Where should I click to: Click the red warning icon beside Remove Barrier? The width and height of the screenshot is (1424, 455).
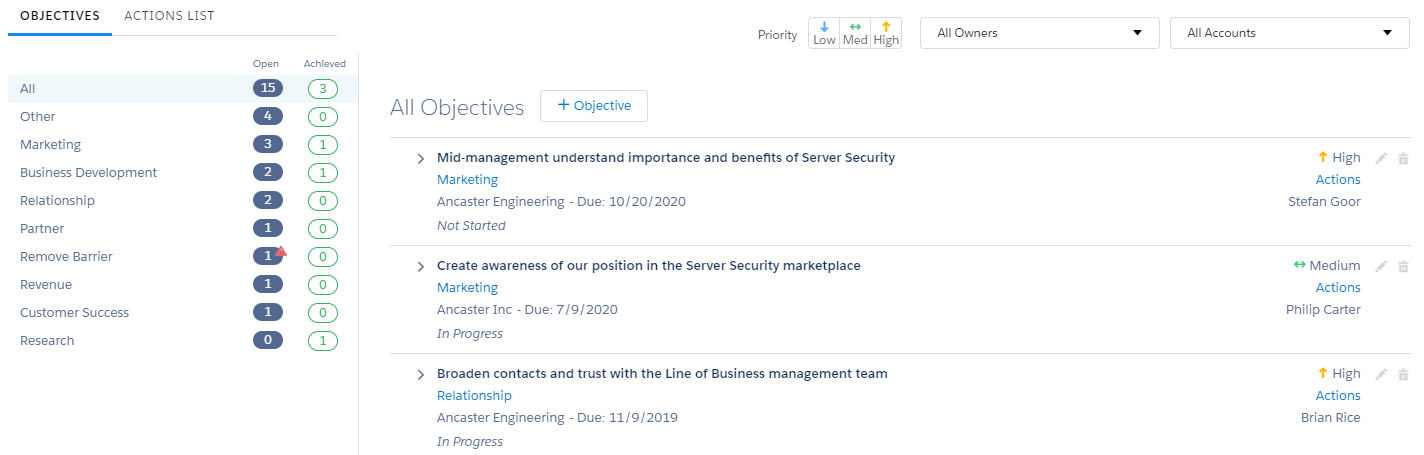281,251
